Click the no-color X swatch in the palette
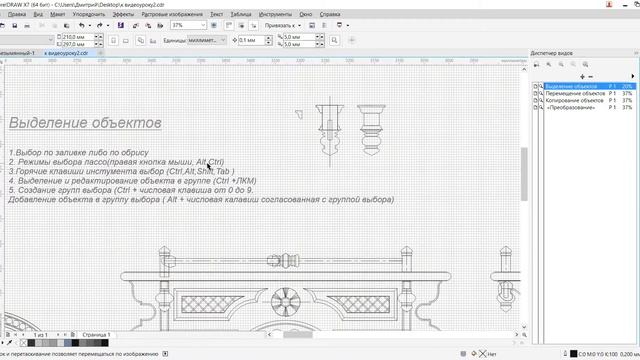Screen dimensions: 640x360 click(23, 343)
